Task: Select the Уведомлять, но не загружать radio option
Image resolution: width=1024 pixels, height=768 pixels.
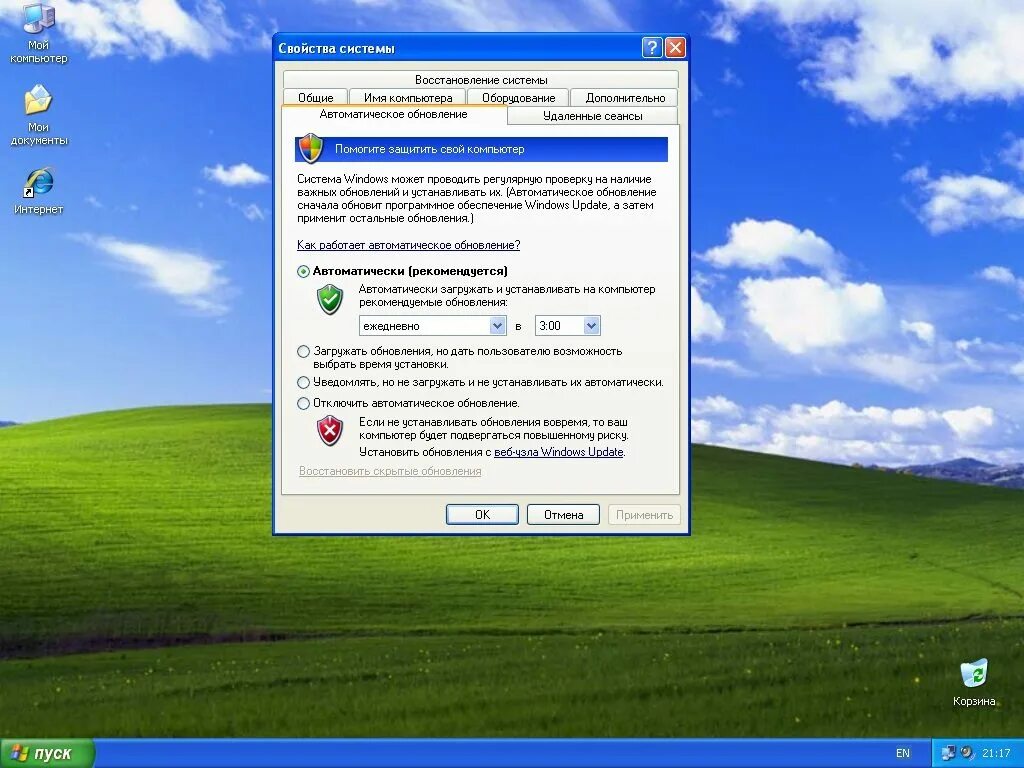Action: coord(303,382)
